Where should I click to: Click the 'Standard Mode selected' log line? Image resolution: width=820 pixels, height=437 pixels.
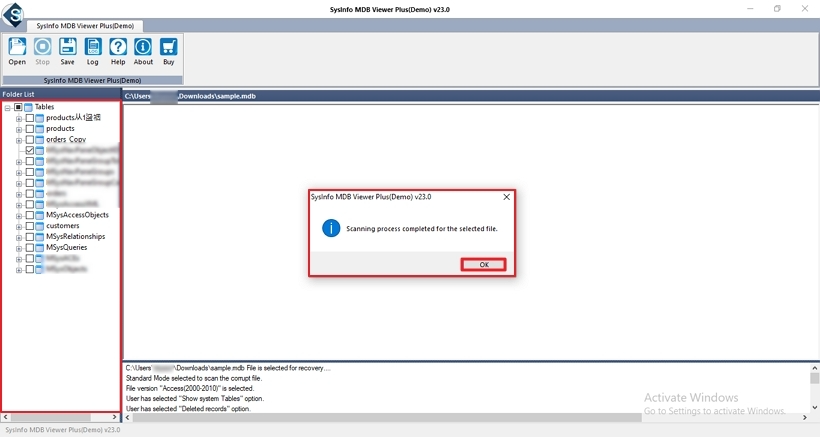click(x=194, y=378)
